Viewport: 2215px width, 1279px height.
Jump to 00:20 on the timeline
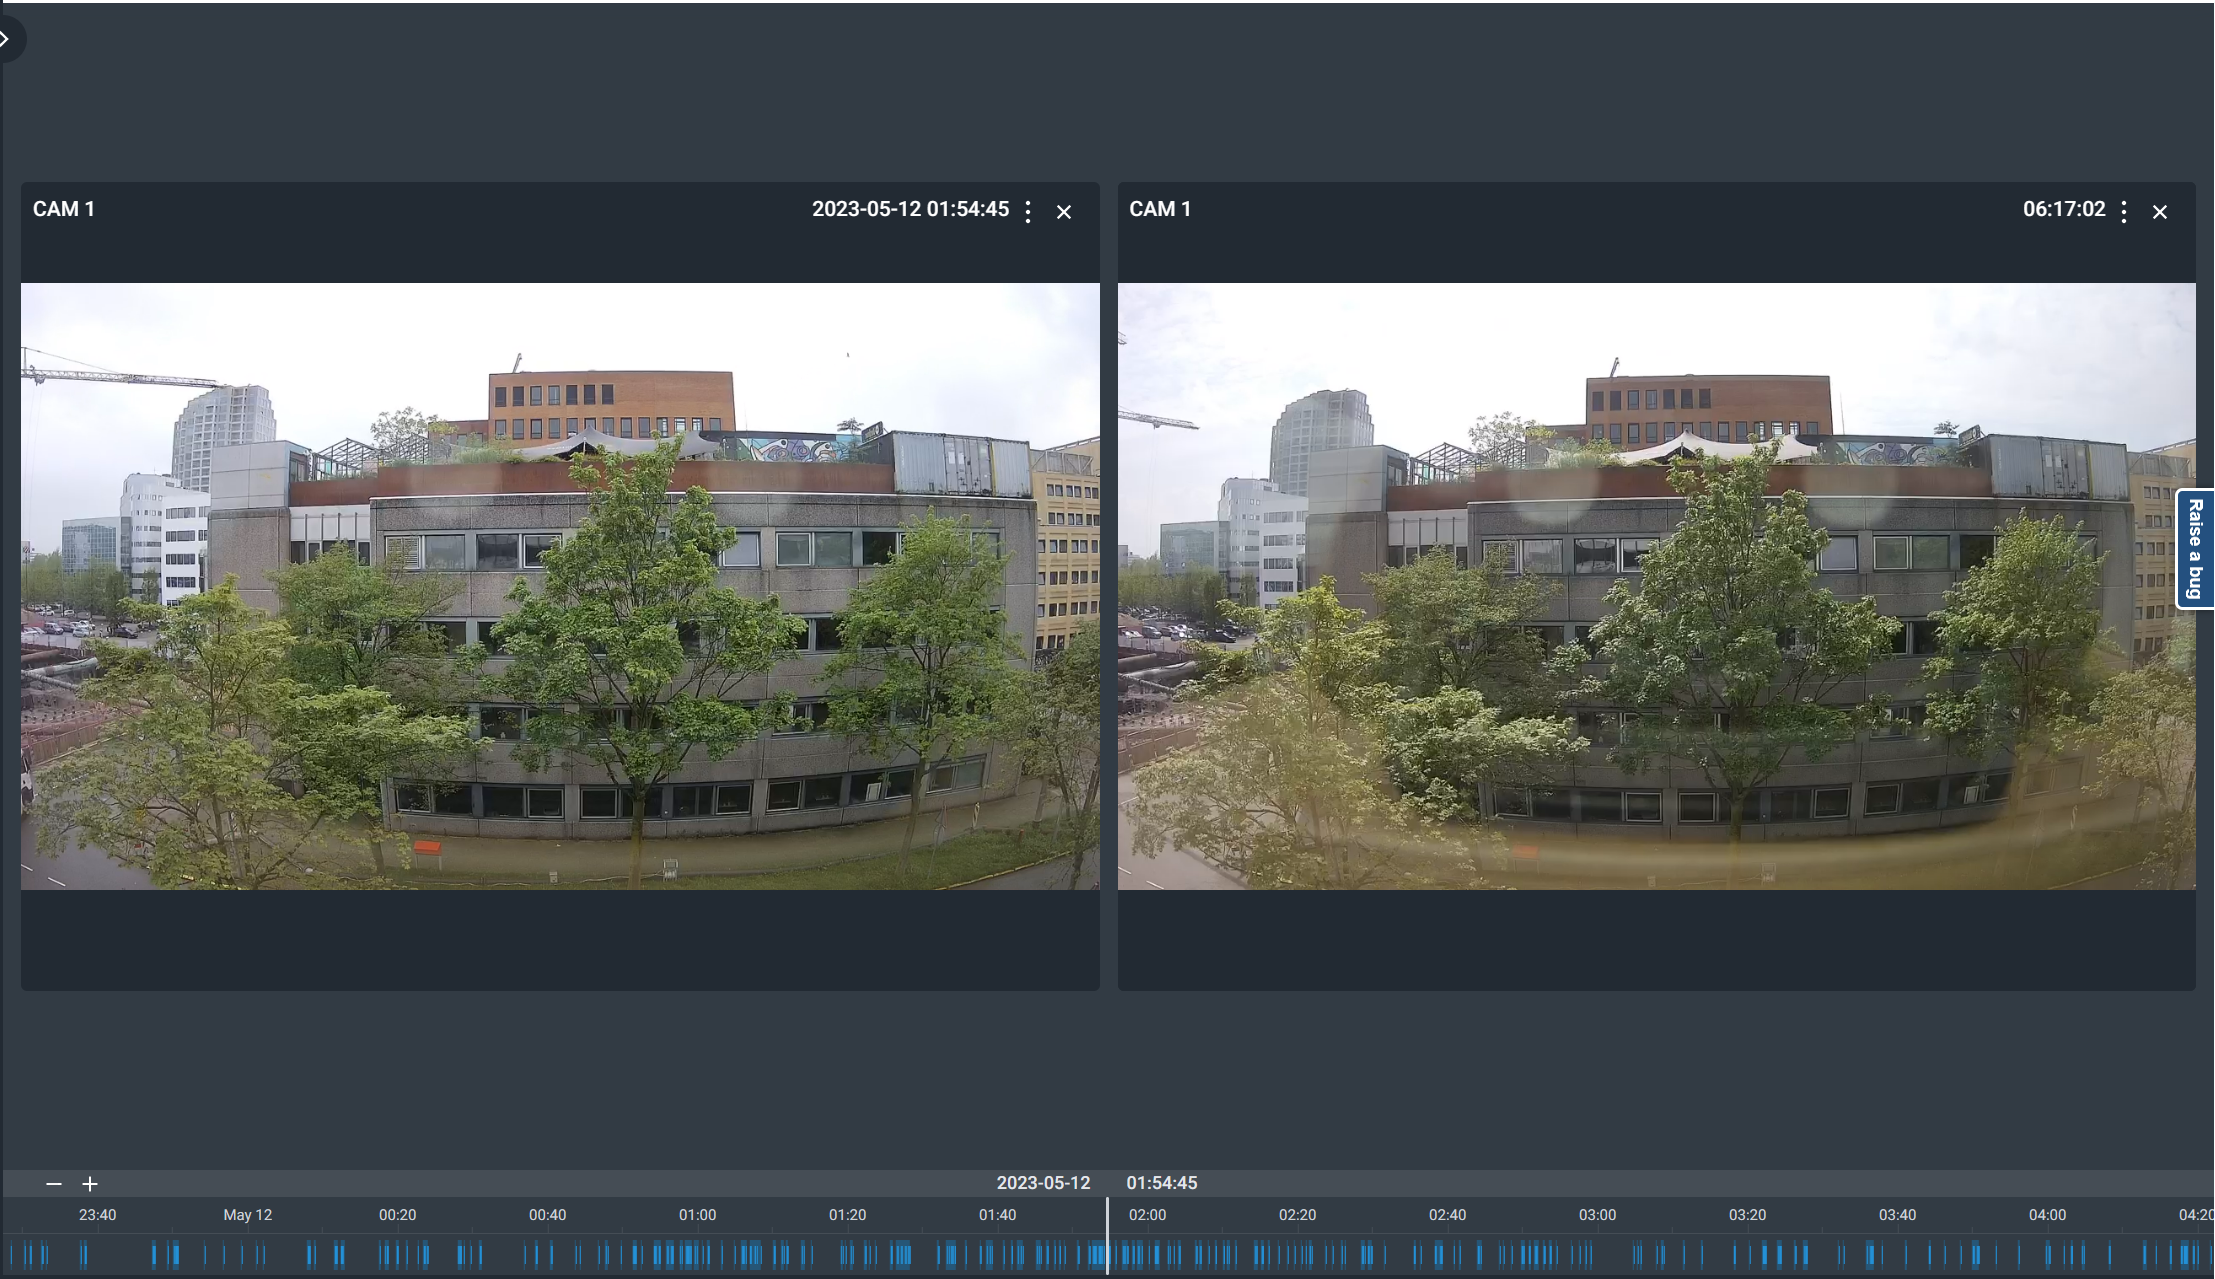[x=397, y=1215]
